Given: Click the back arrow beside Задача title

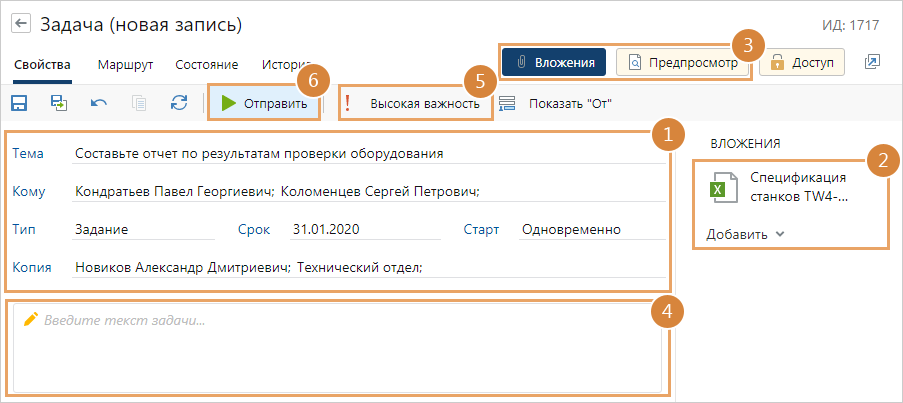Looking at the screenshot, I should click(x=21, y=24).
